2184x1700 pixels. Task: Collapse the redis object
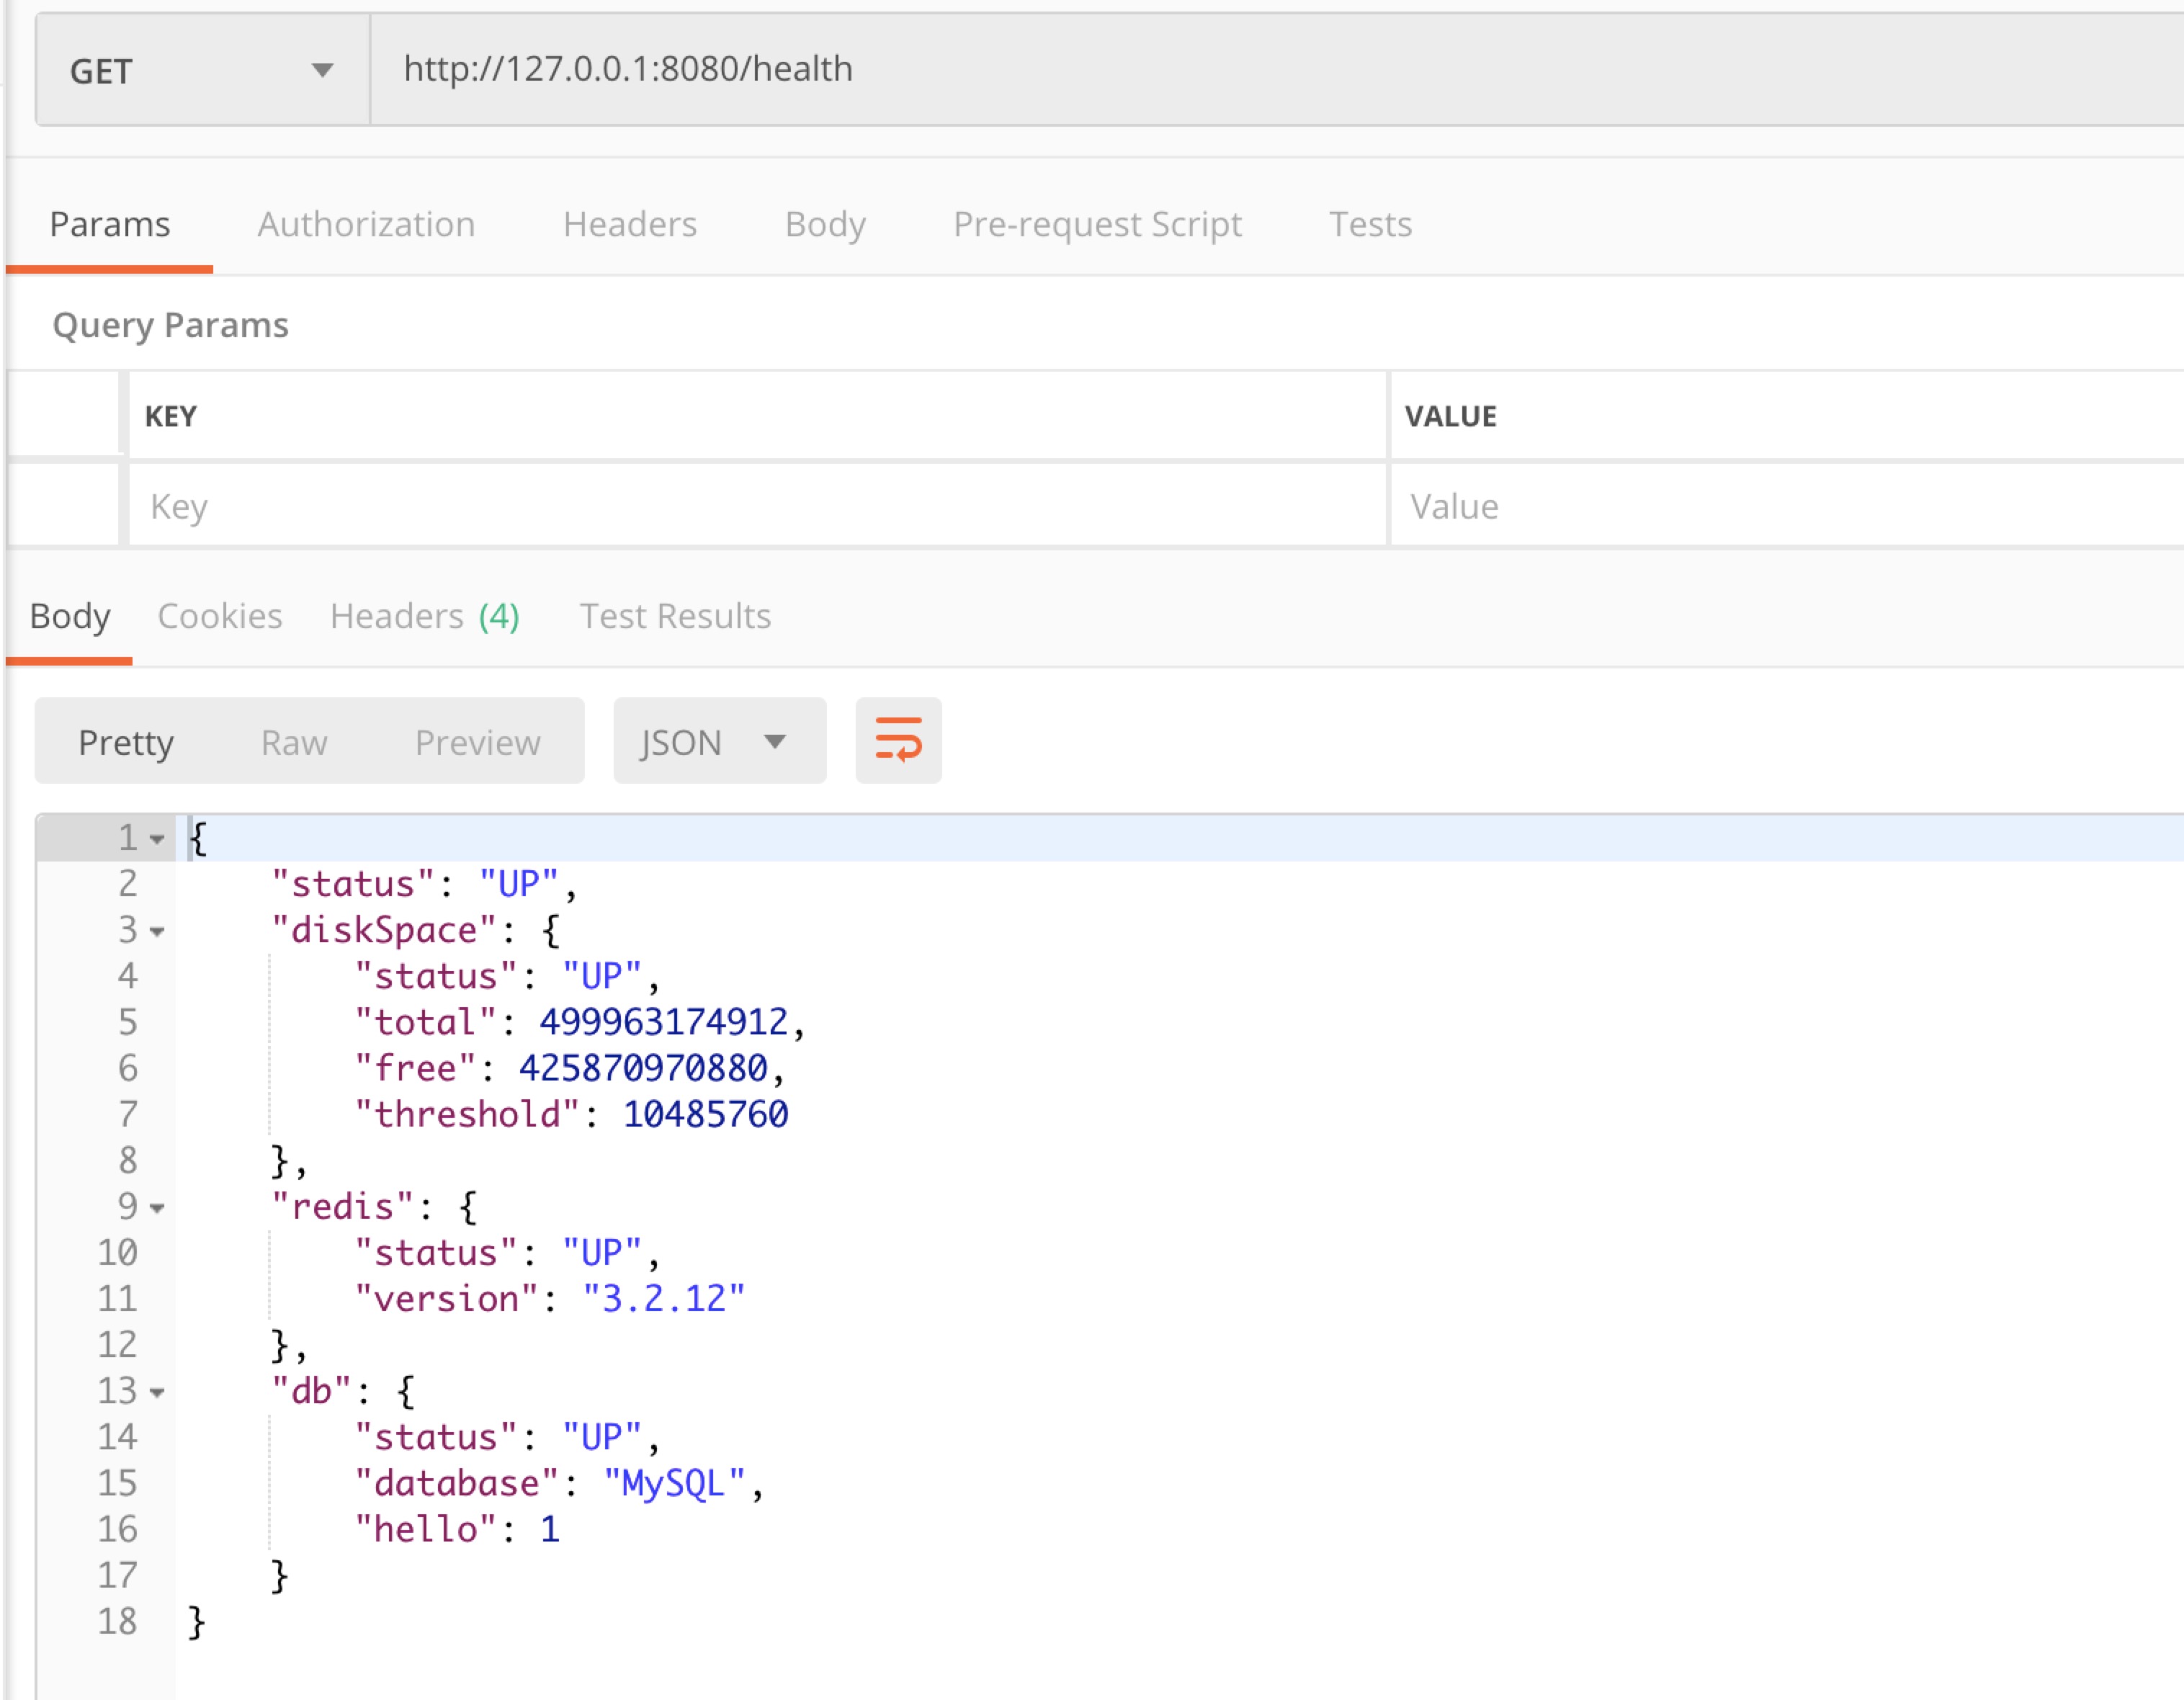pos(158,1208)
